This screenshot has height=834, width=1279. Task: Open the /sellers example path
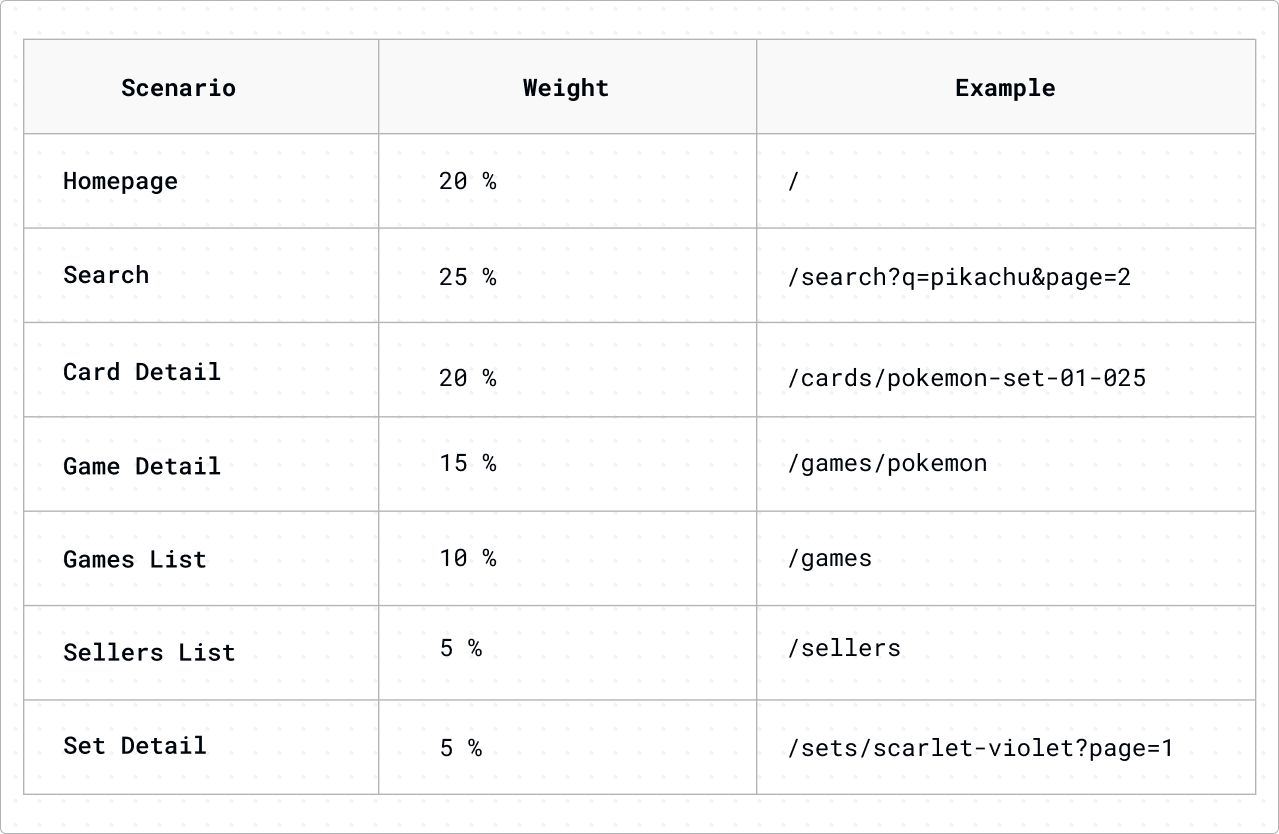[844, 648]
